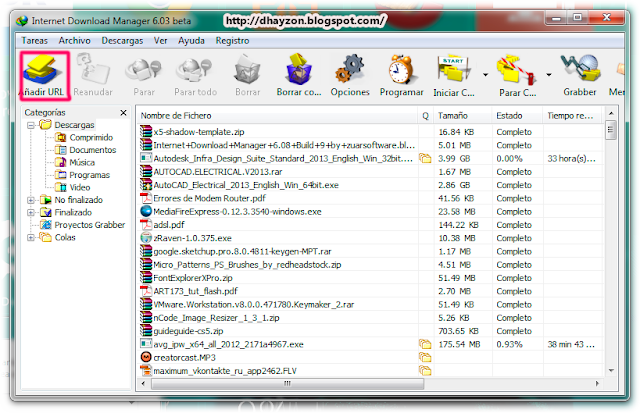640x413 pixels.
Task: Click maximum_vkontakte_ru_app2462.FLV file icon
Action: tap(146, 371)
